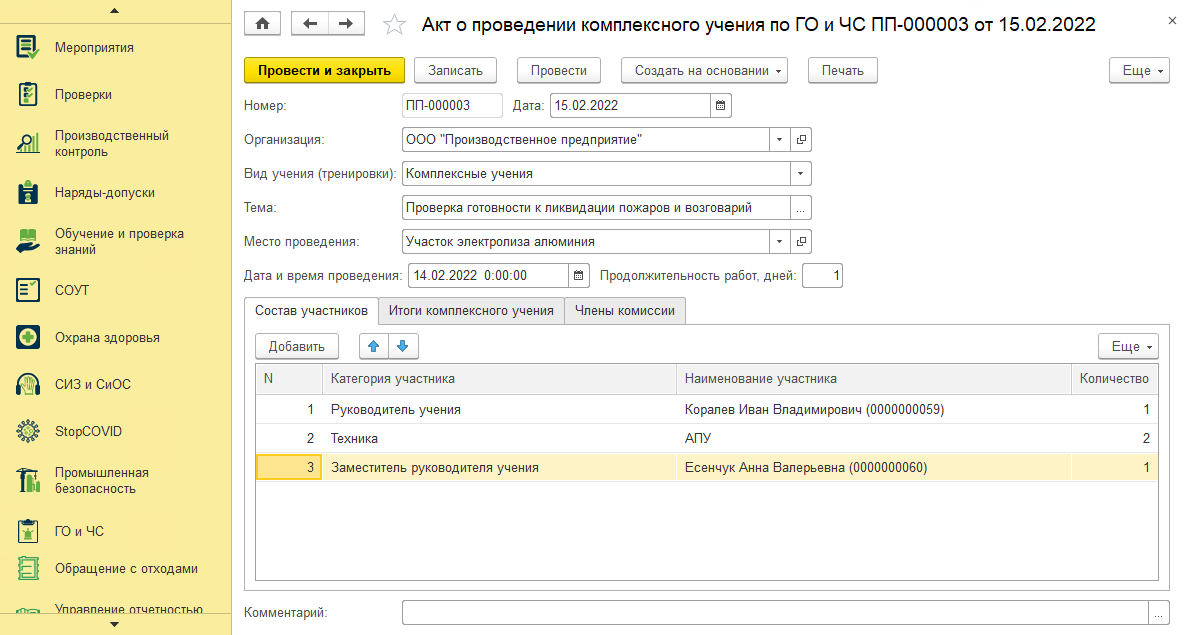Click the Комментарий text field

(775, 613)
